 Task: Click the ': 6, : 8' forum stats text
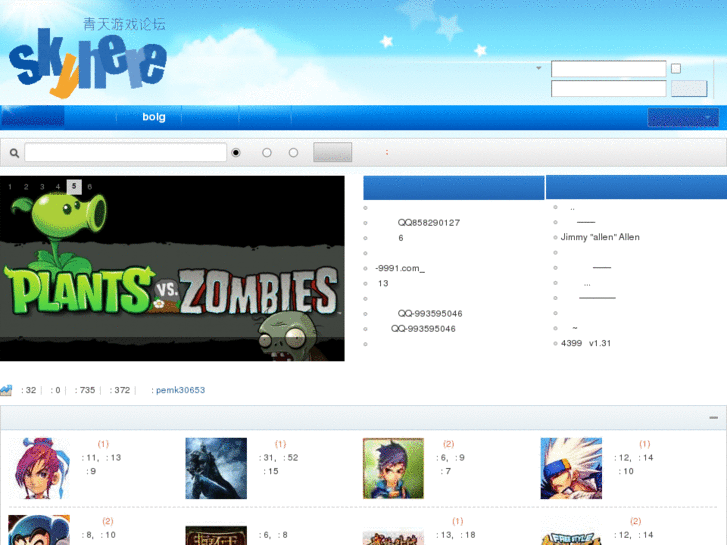273,535
